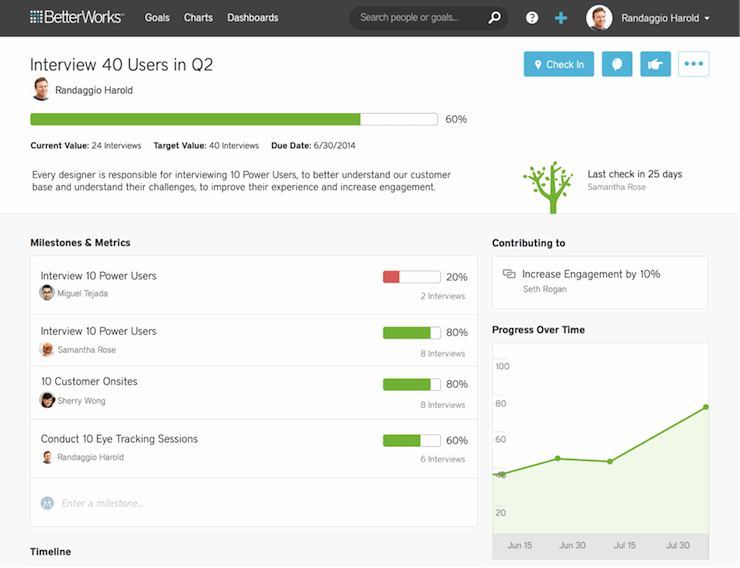This screenshot has width=740, height=568.
Task: Open the three-dots more options button
Action: pyautogui.click(x=693, y=64)
